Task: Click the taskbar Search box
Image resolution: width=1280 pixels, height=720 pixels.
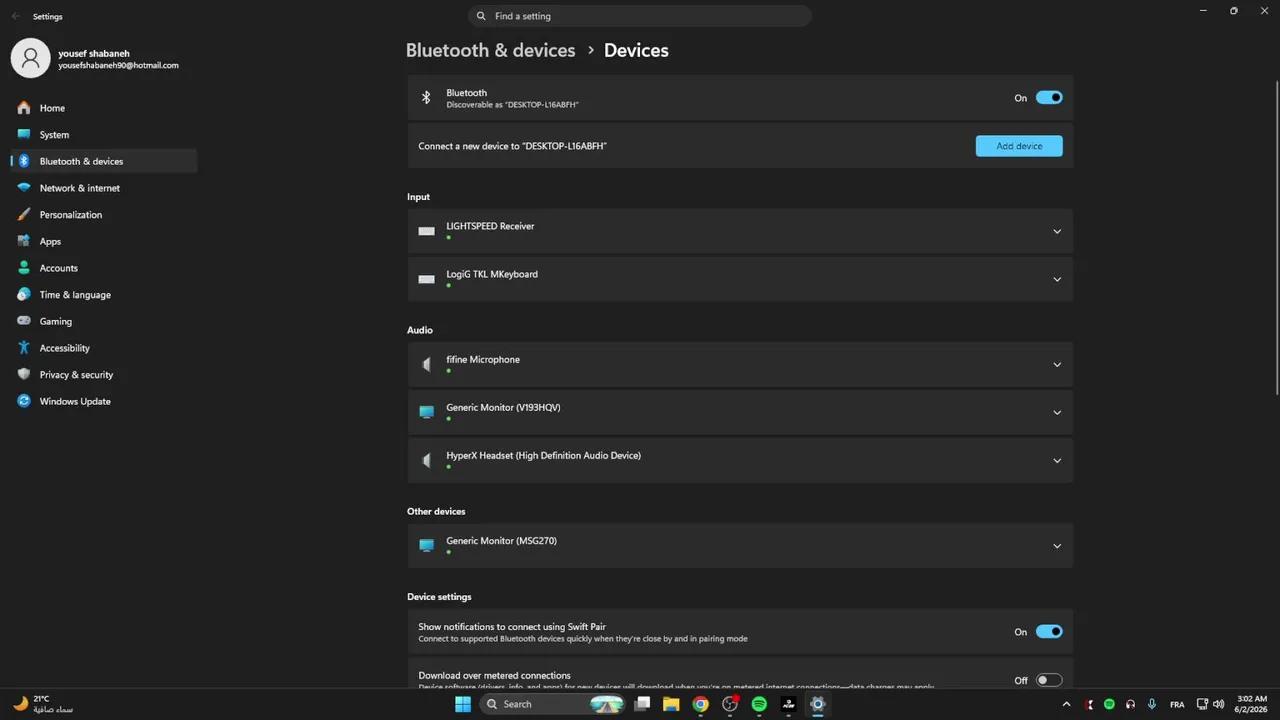Action: 552,704
